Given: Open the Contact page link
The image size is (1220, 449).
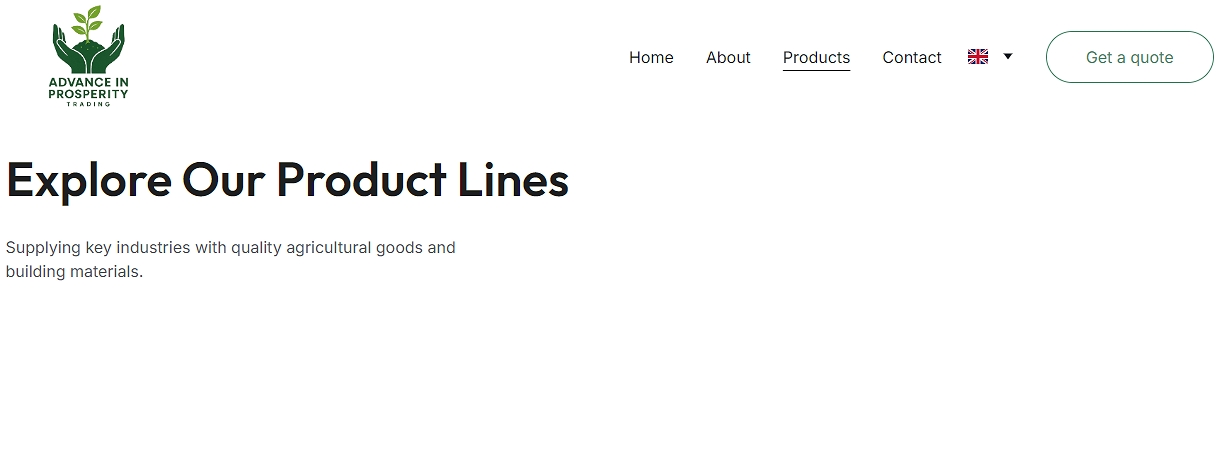Looking at the screenshot, I should point(912,58).
